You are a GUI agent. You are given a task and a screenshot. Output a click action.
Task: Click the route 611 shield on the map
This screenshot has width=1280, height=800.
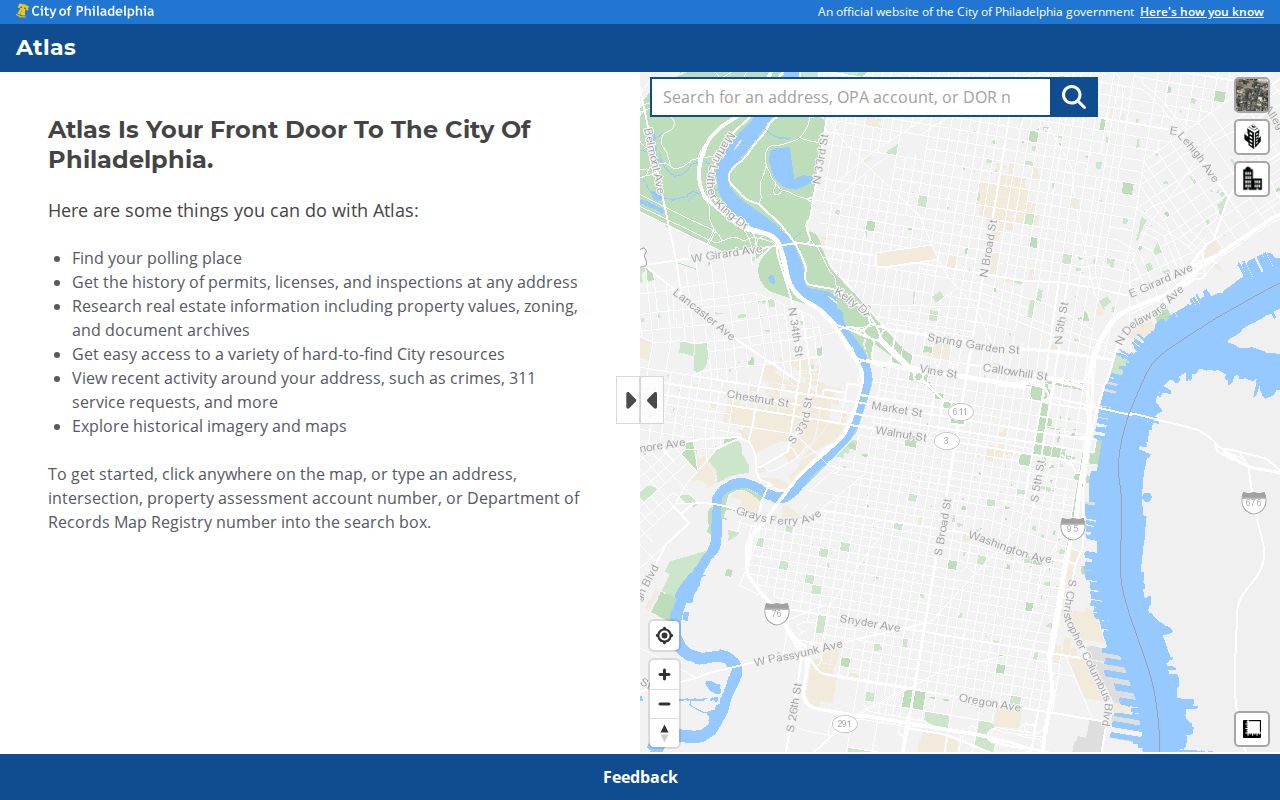pos(961,411)
